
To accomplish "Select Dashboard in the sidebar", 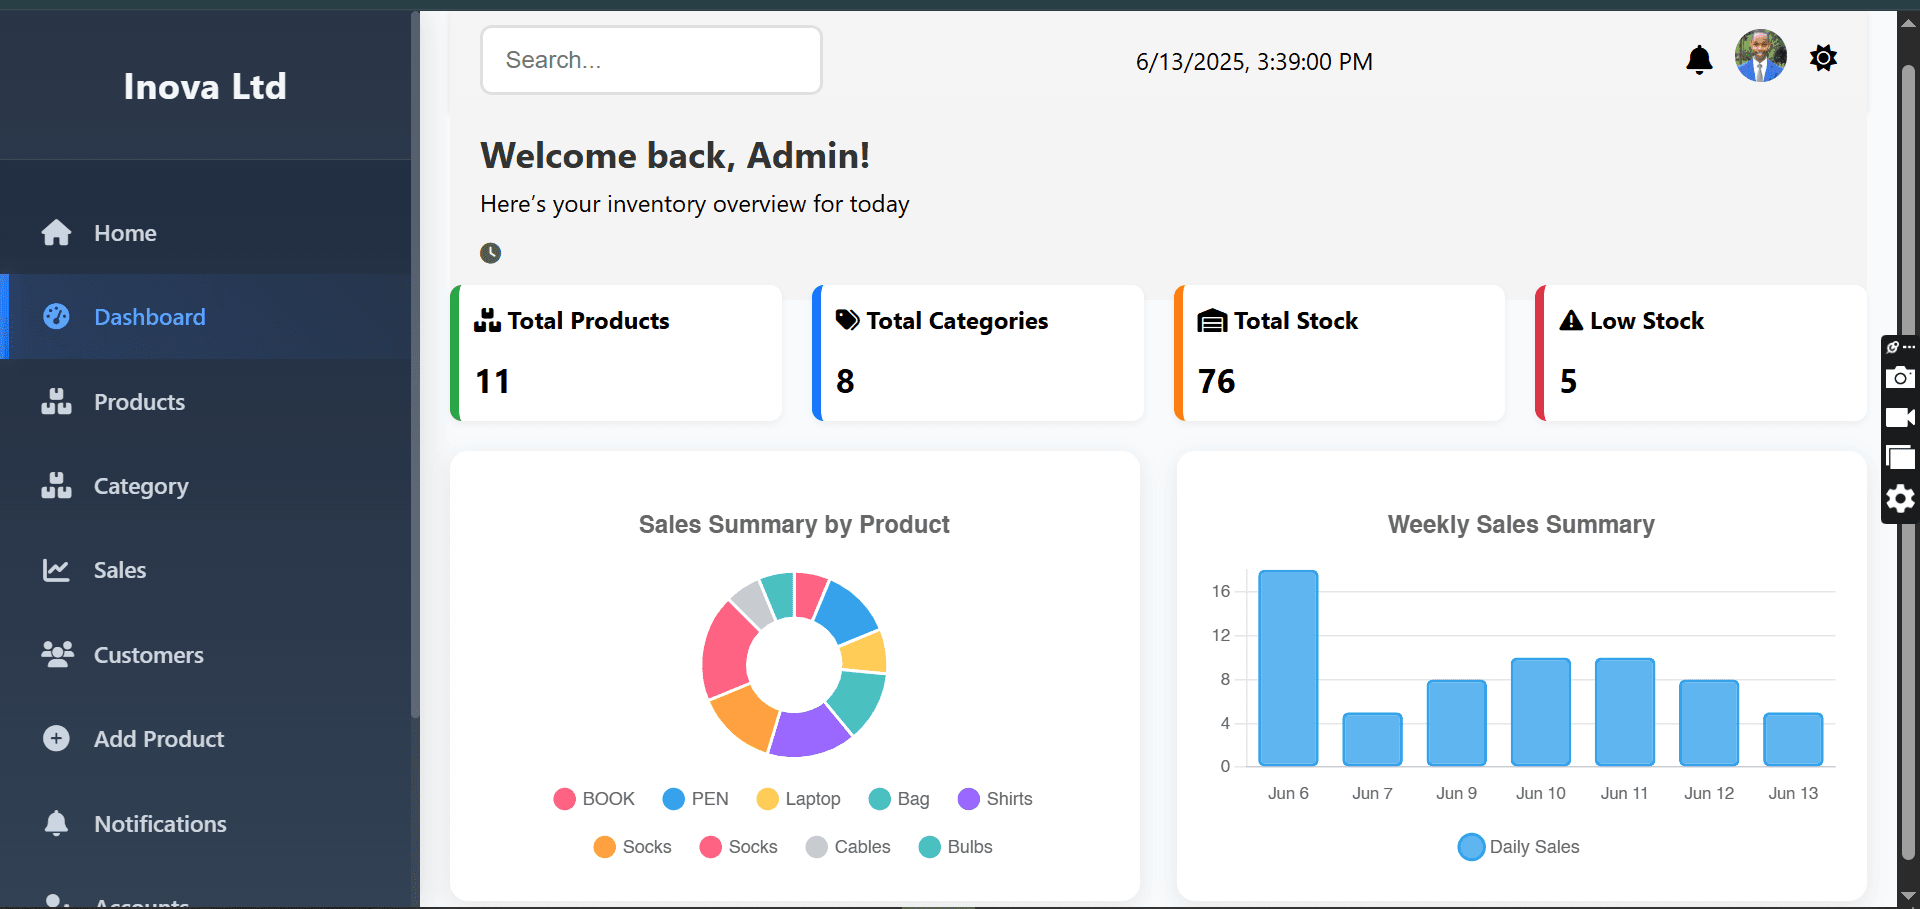I will [205, 317].
